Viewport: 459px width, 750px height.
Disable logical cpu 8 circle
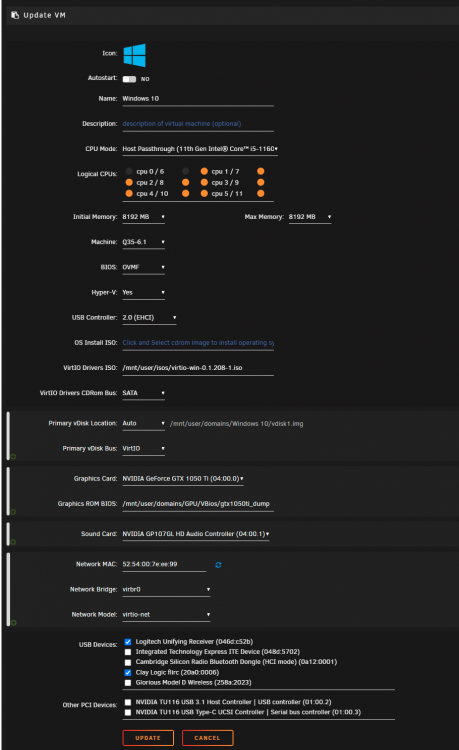(186, 182)
